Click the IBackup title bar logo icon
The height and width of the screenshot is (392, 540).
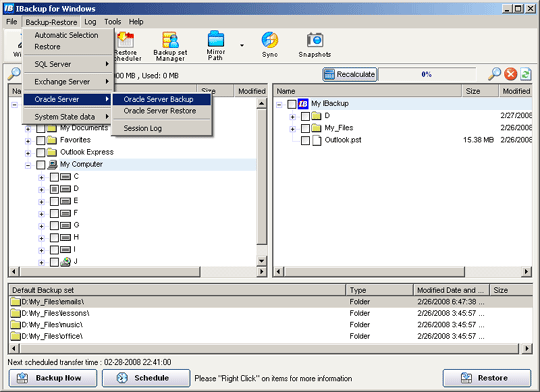click(x=9, y=8)
